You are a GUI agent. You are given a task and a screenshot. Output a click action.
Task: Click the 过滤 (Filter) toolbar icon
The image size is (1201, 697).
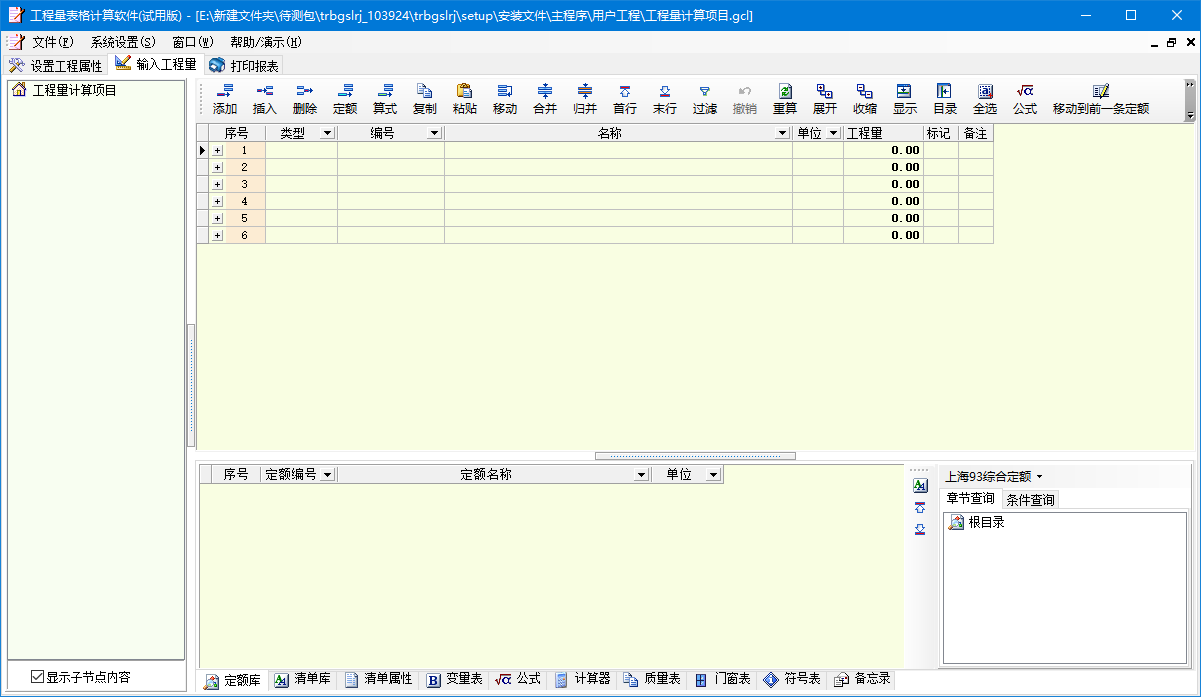click(x=705, y=99)
